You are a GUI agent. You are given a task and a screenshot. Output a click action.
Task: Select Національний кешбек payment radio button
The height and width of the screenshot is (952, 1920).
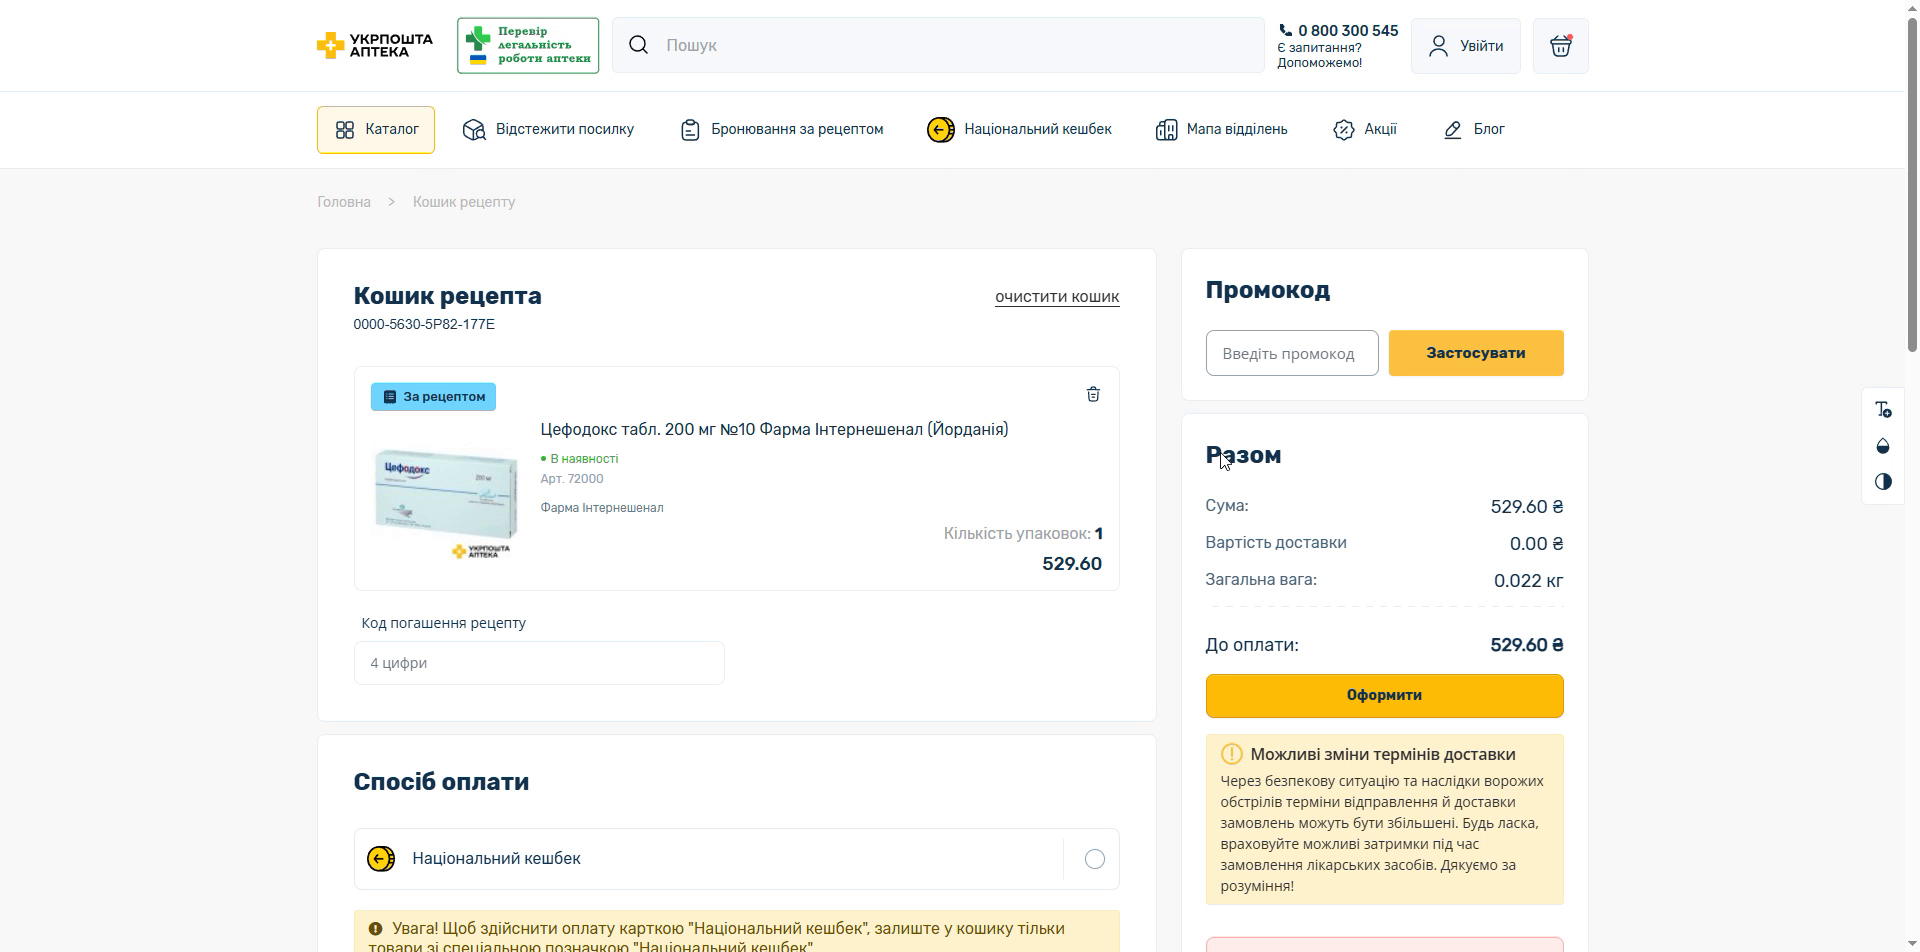click(x=1094, y=859)
